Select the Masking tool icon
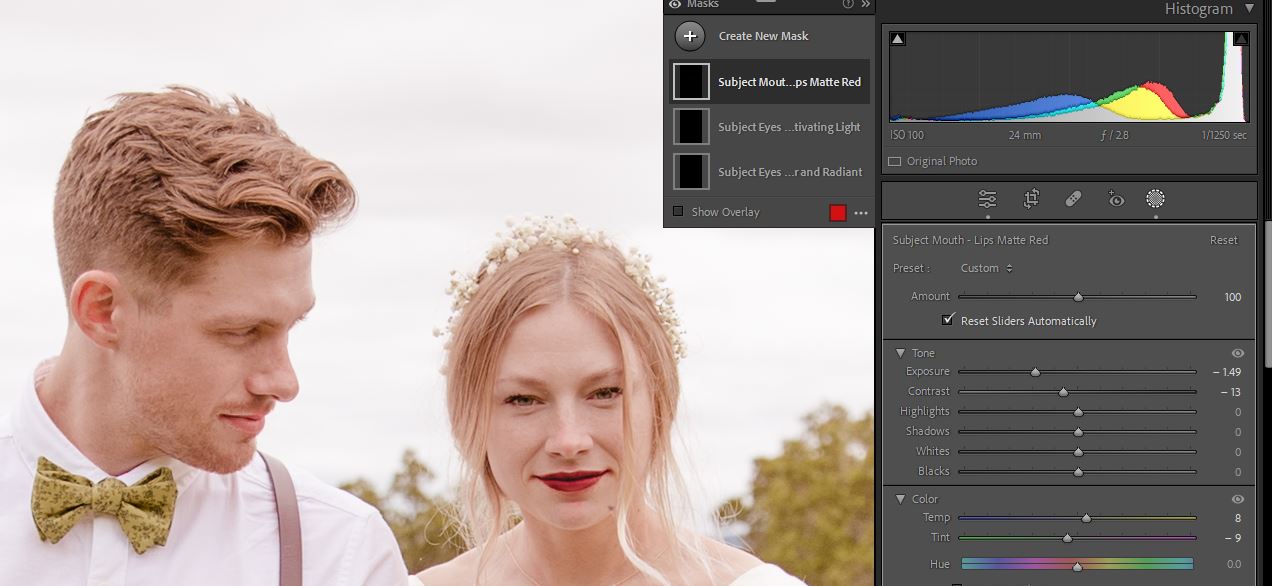This screenshot has width=1272, height=586. (1155, 199)
